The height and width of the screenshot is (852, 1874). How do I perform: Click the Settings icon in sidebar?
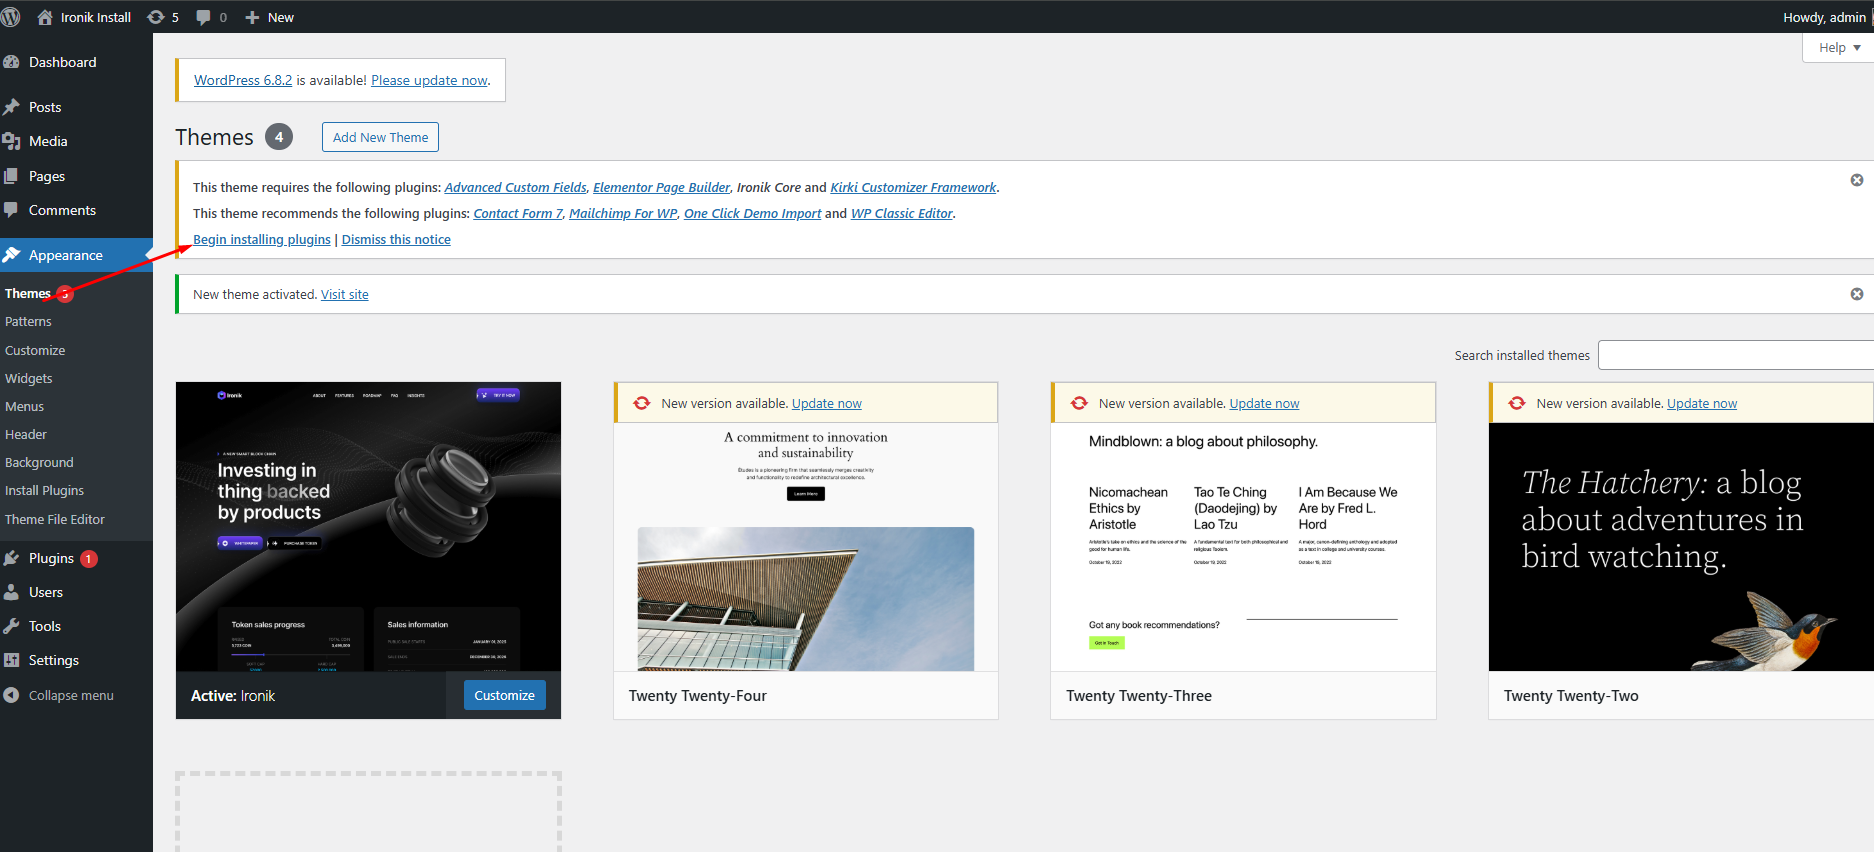[x=12, y=660]
